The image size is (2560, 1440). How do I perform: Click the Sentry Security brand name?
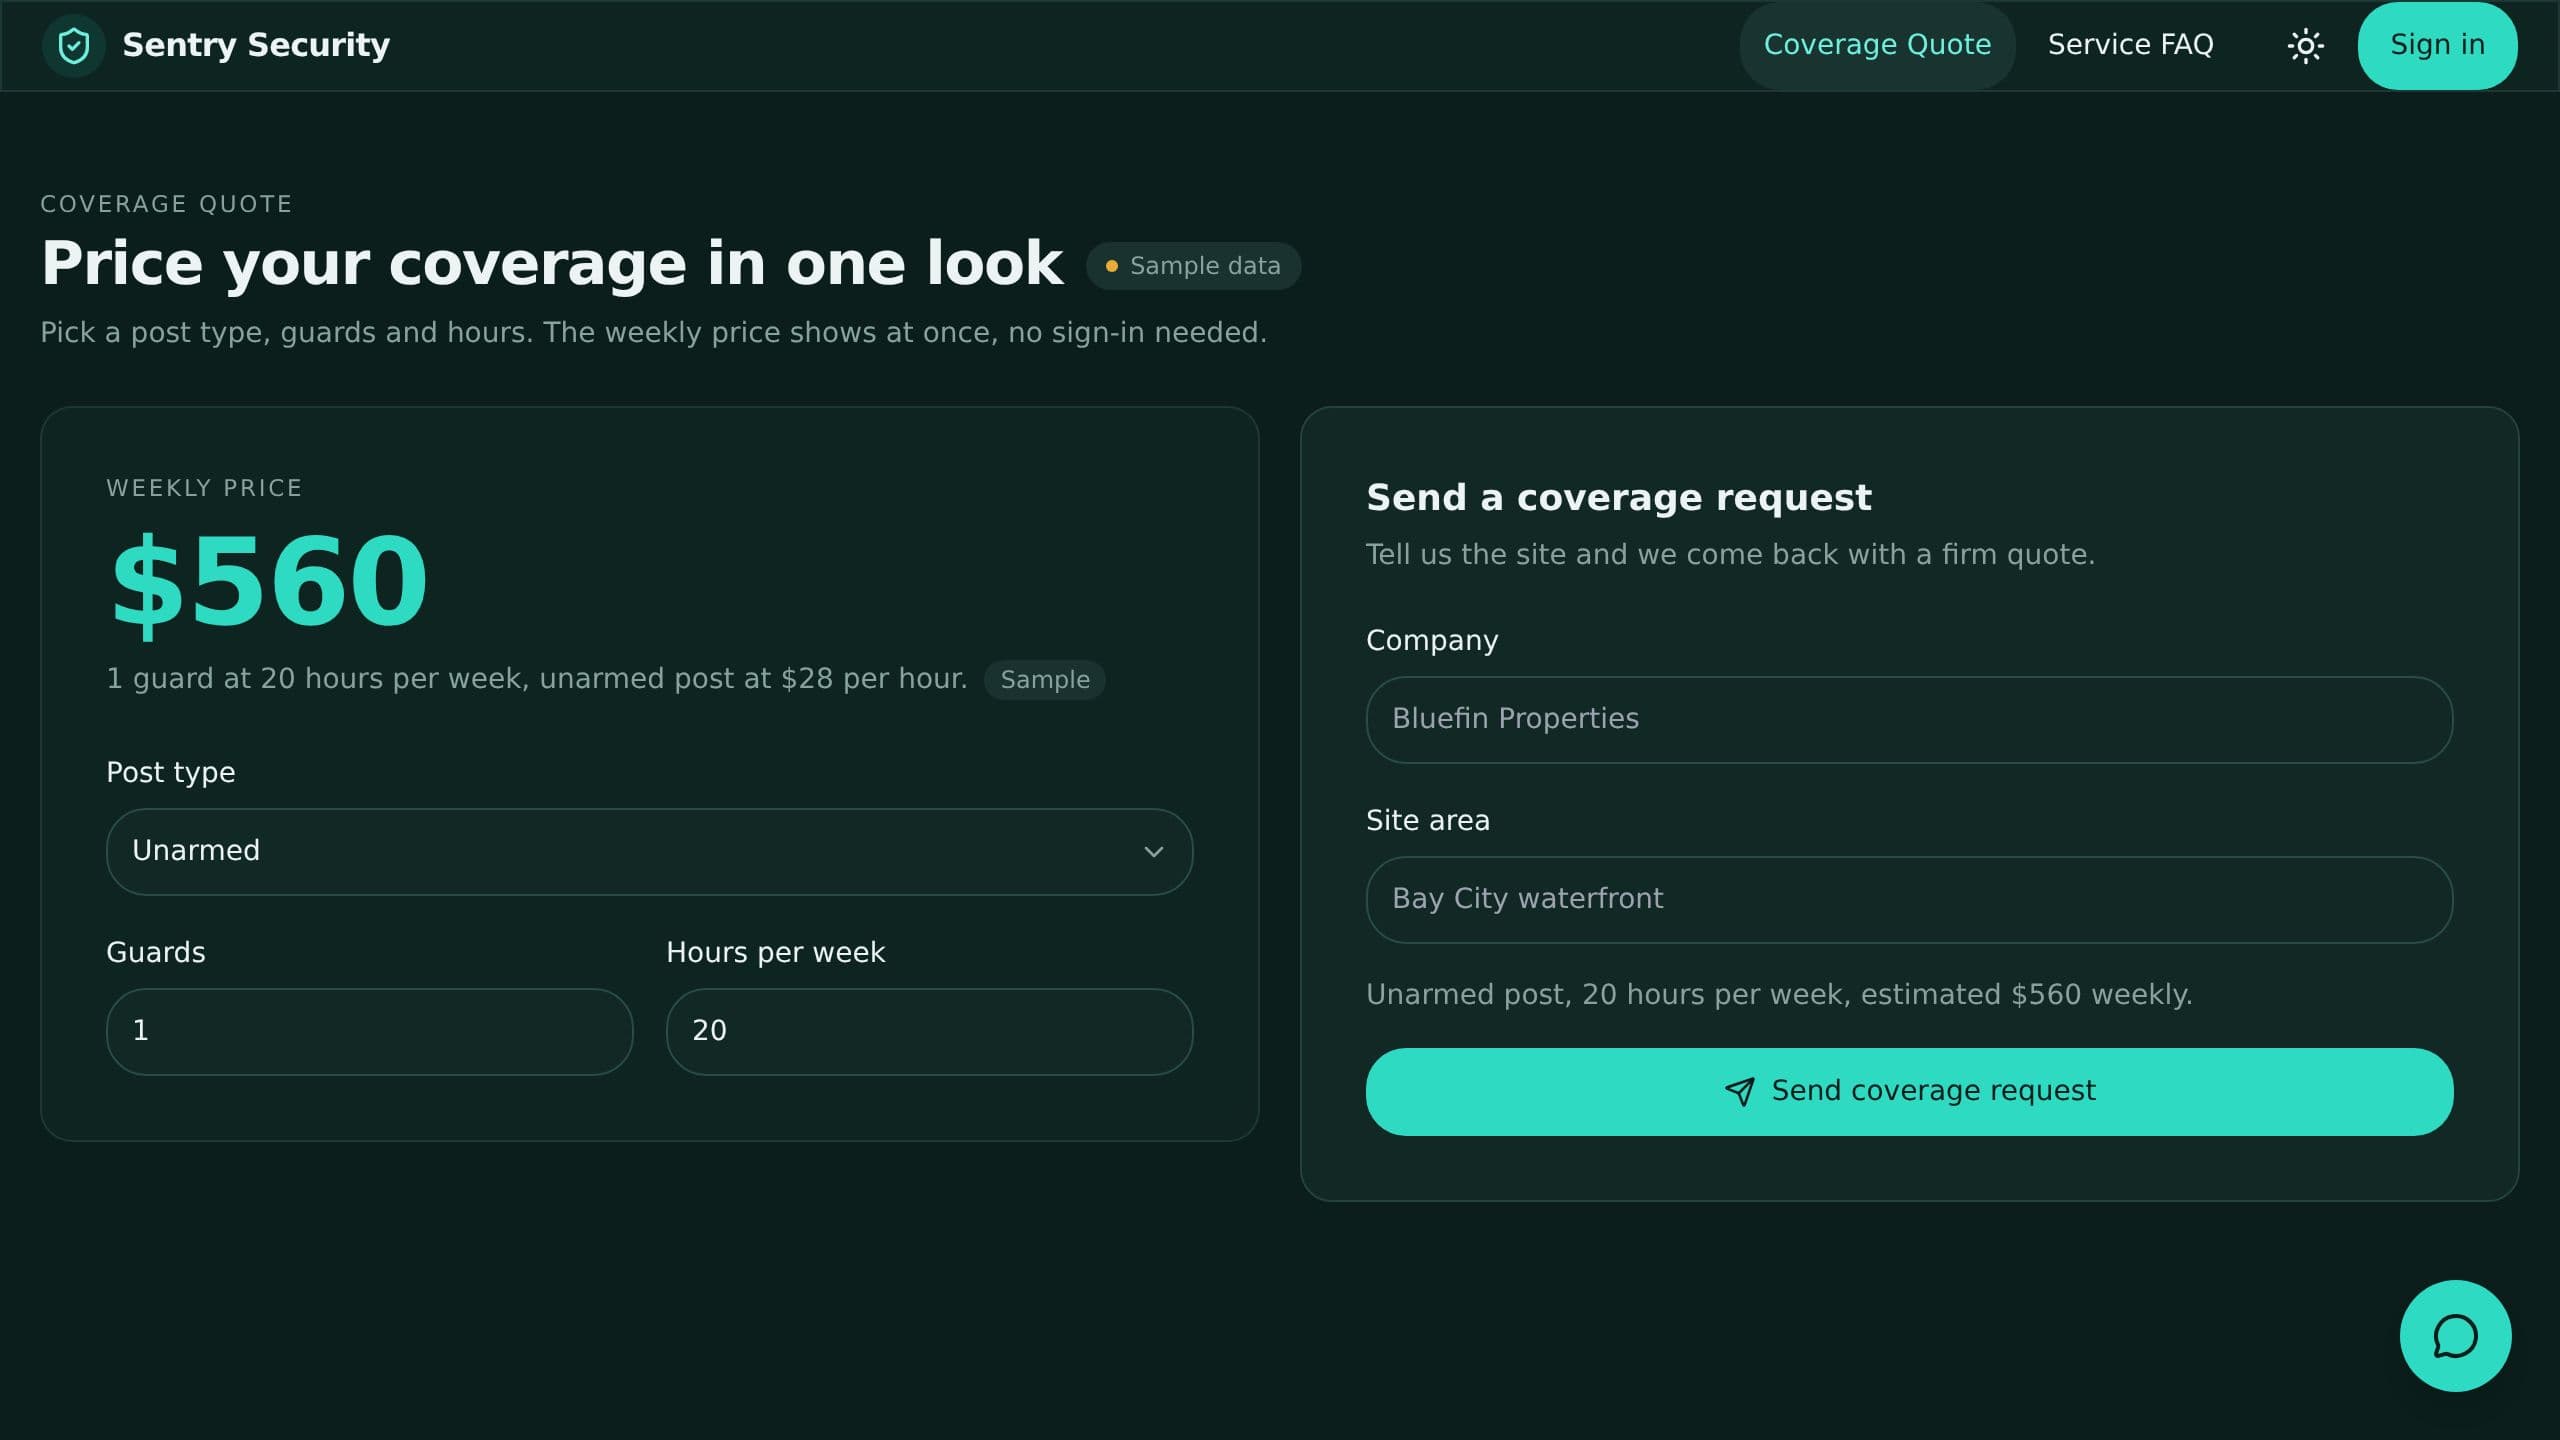pos(256,45)
